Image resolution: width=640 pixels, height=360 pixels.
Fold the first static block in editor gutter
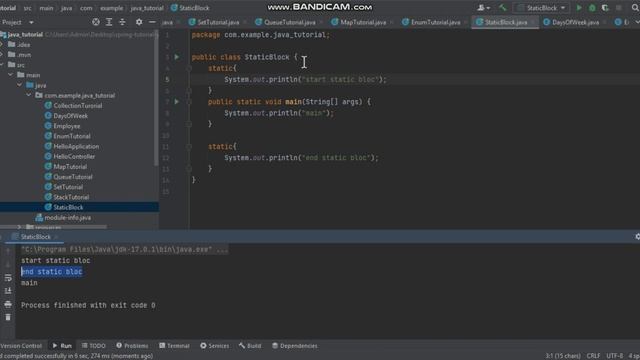tap(189, 68)
